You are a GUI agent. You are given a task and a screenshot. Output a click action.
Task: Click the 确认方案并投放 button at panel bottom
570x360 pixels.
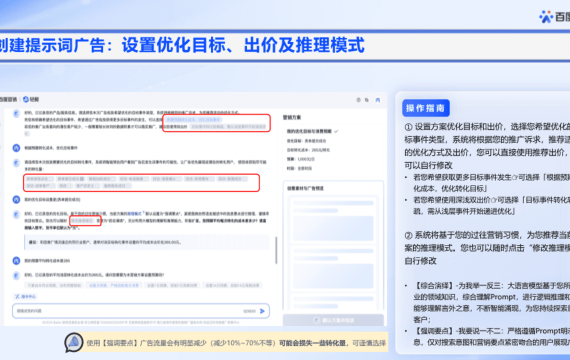(333, 320)
